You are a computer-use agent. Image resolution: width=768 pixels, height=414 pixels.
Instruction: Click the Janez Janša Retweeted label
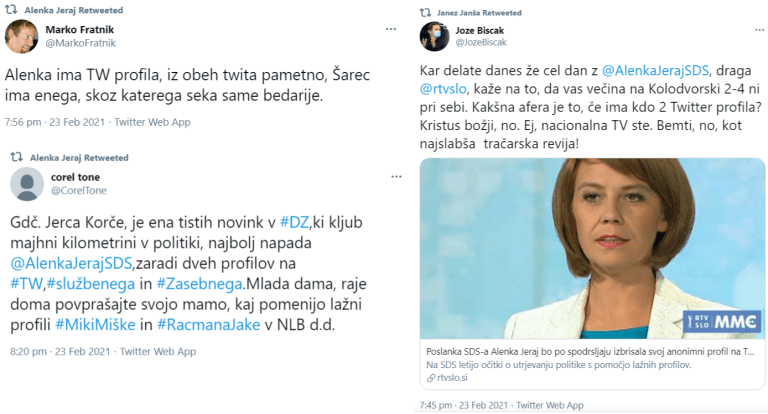coord(473,13)
